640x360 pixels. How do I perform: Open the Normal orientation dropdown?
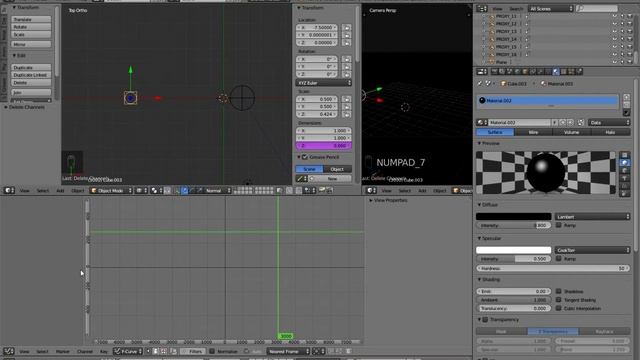(x=218, y=190)
